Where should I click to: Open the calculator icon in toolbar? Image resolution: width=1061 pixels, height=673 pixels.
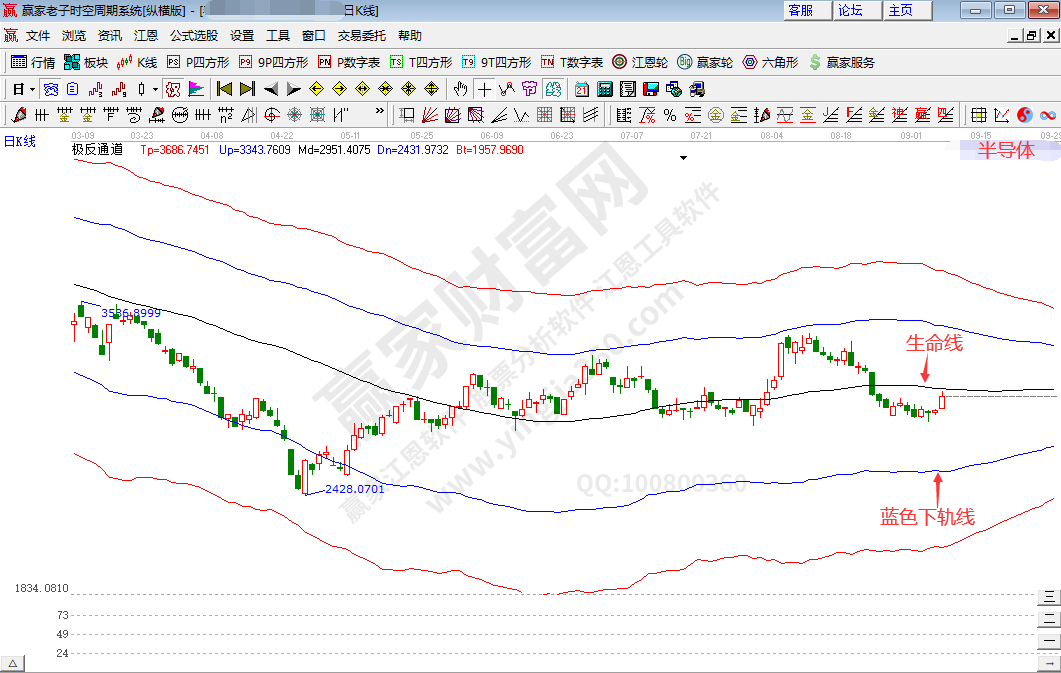(x=604, y=88)
